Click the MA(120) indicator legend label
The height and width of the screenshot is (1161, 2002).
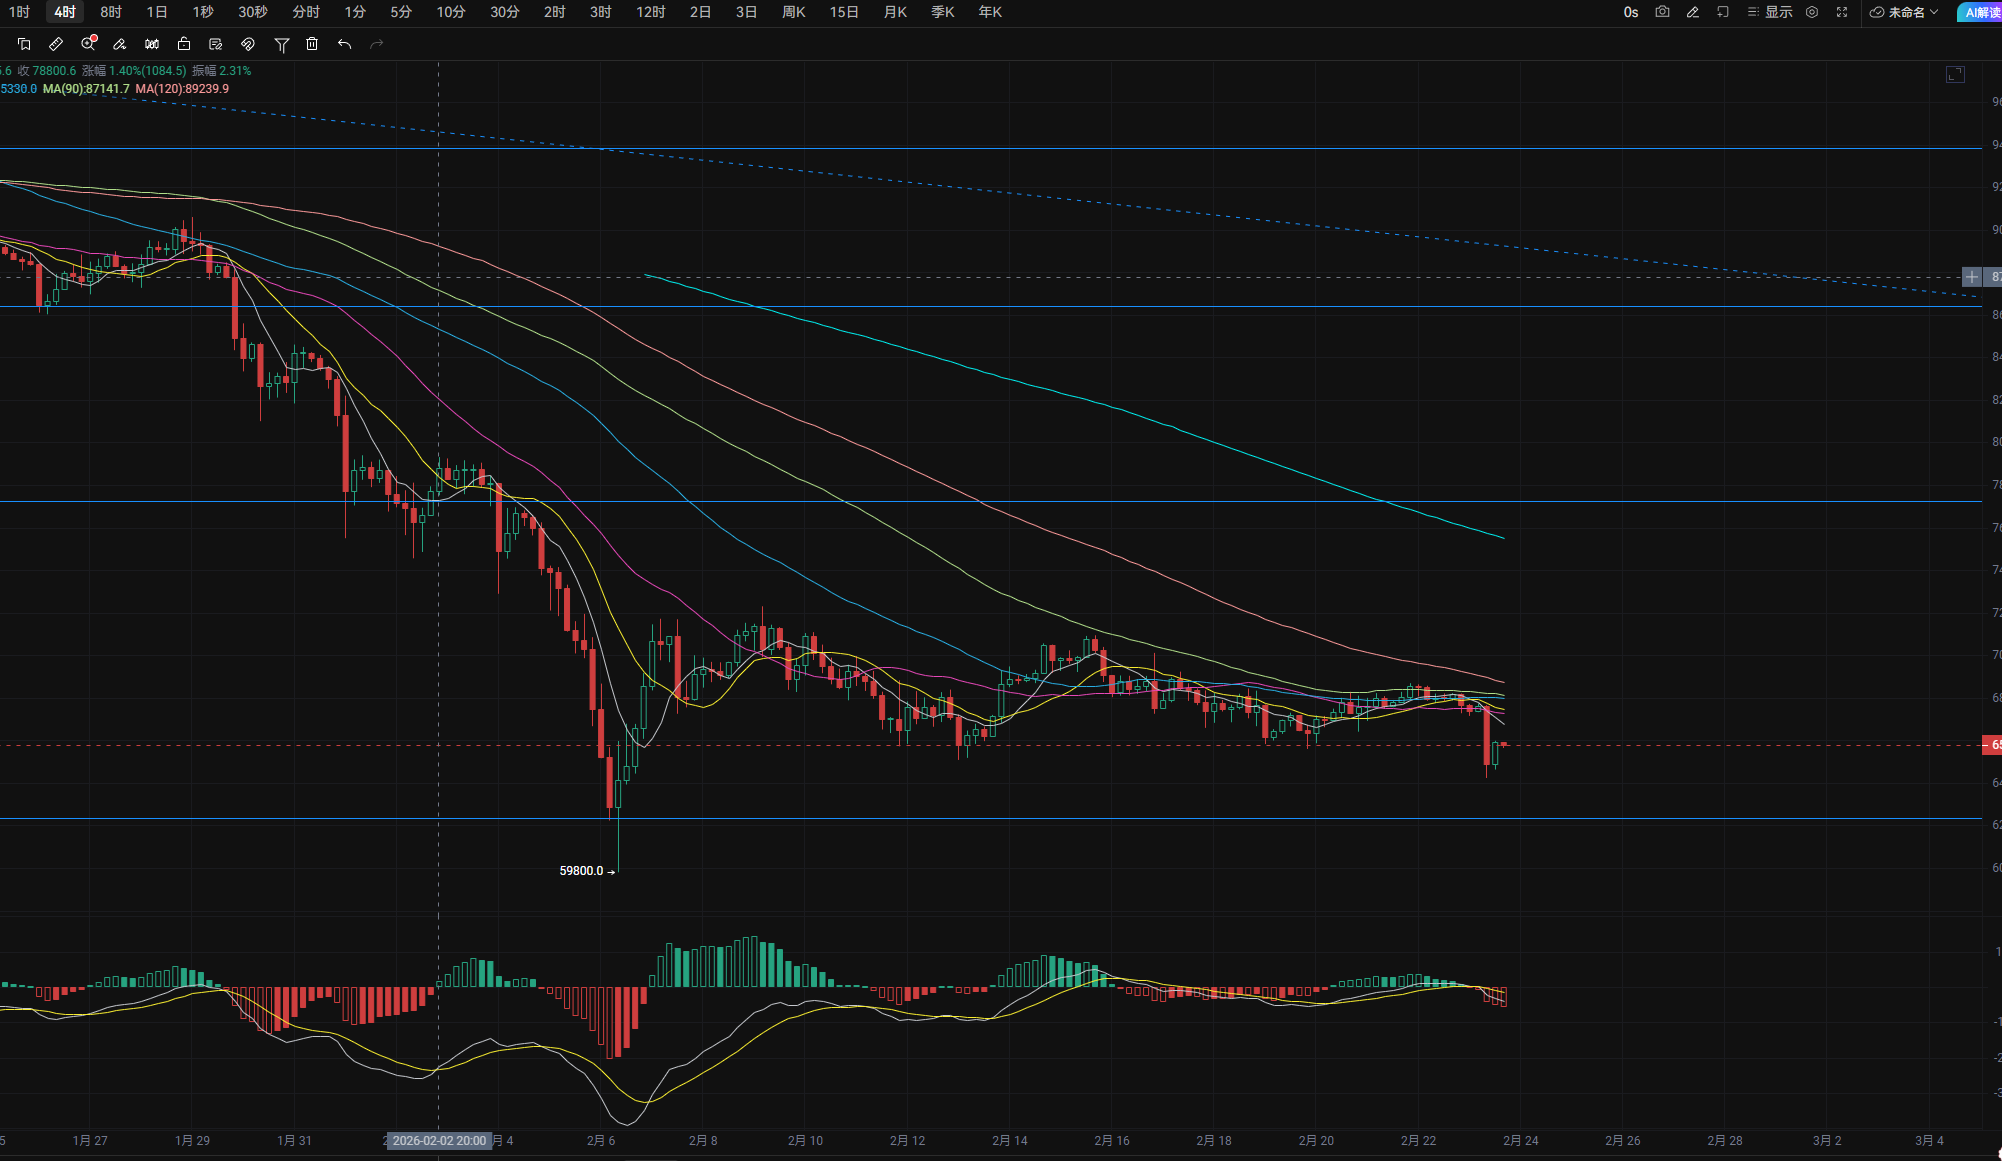[182, 89]
